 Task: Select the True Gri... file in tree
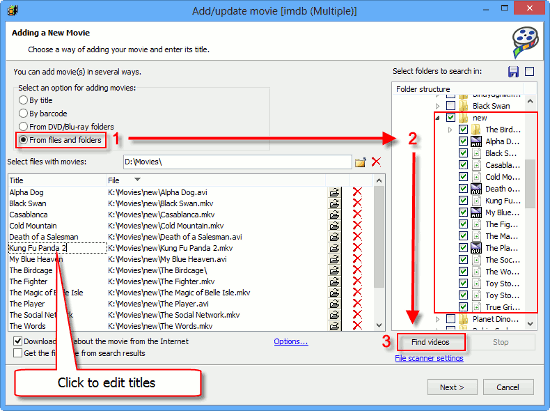click(x=502, y=307)
